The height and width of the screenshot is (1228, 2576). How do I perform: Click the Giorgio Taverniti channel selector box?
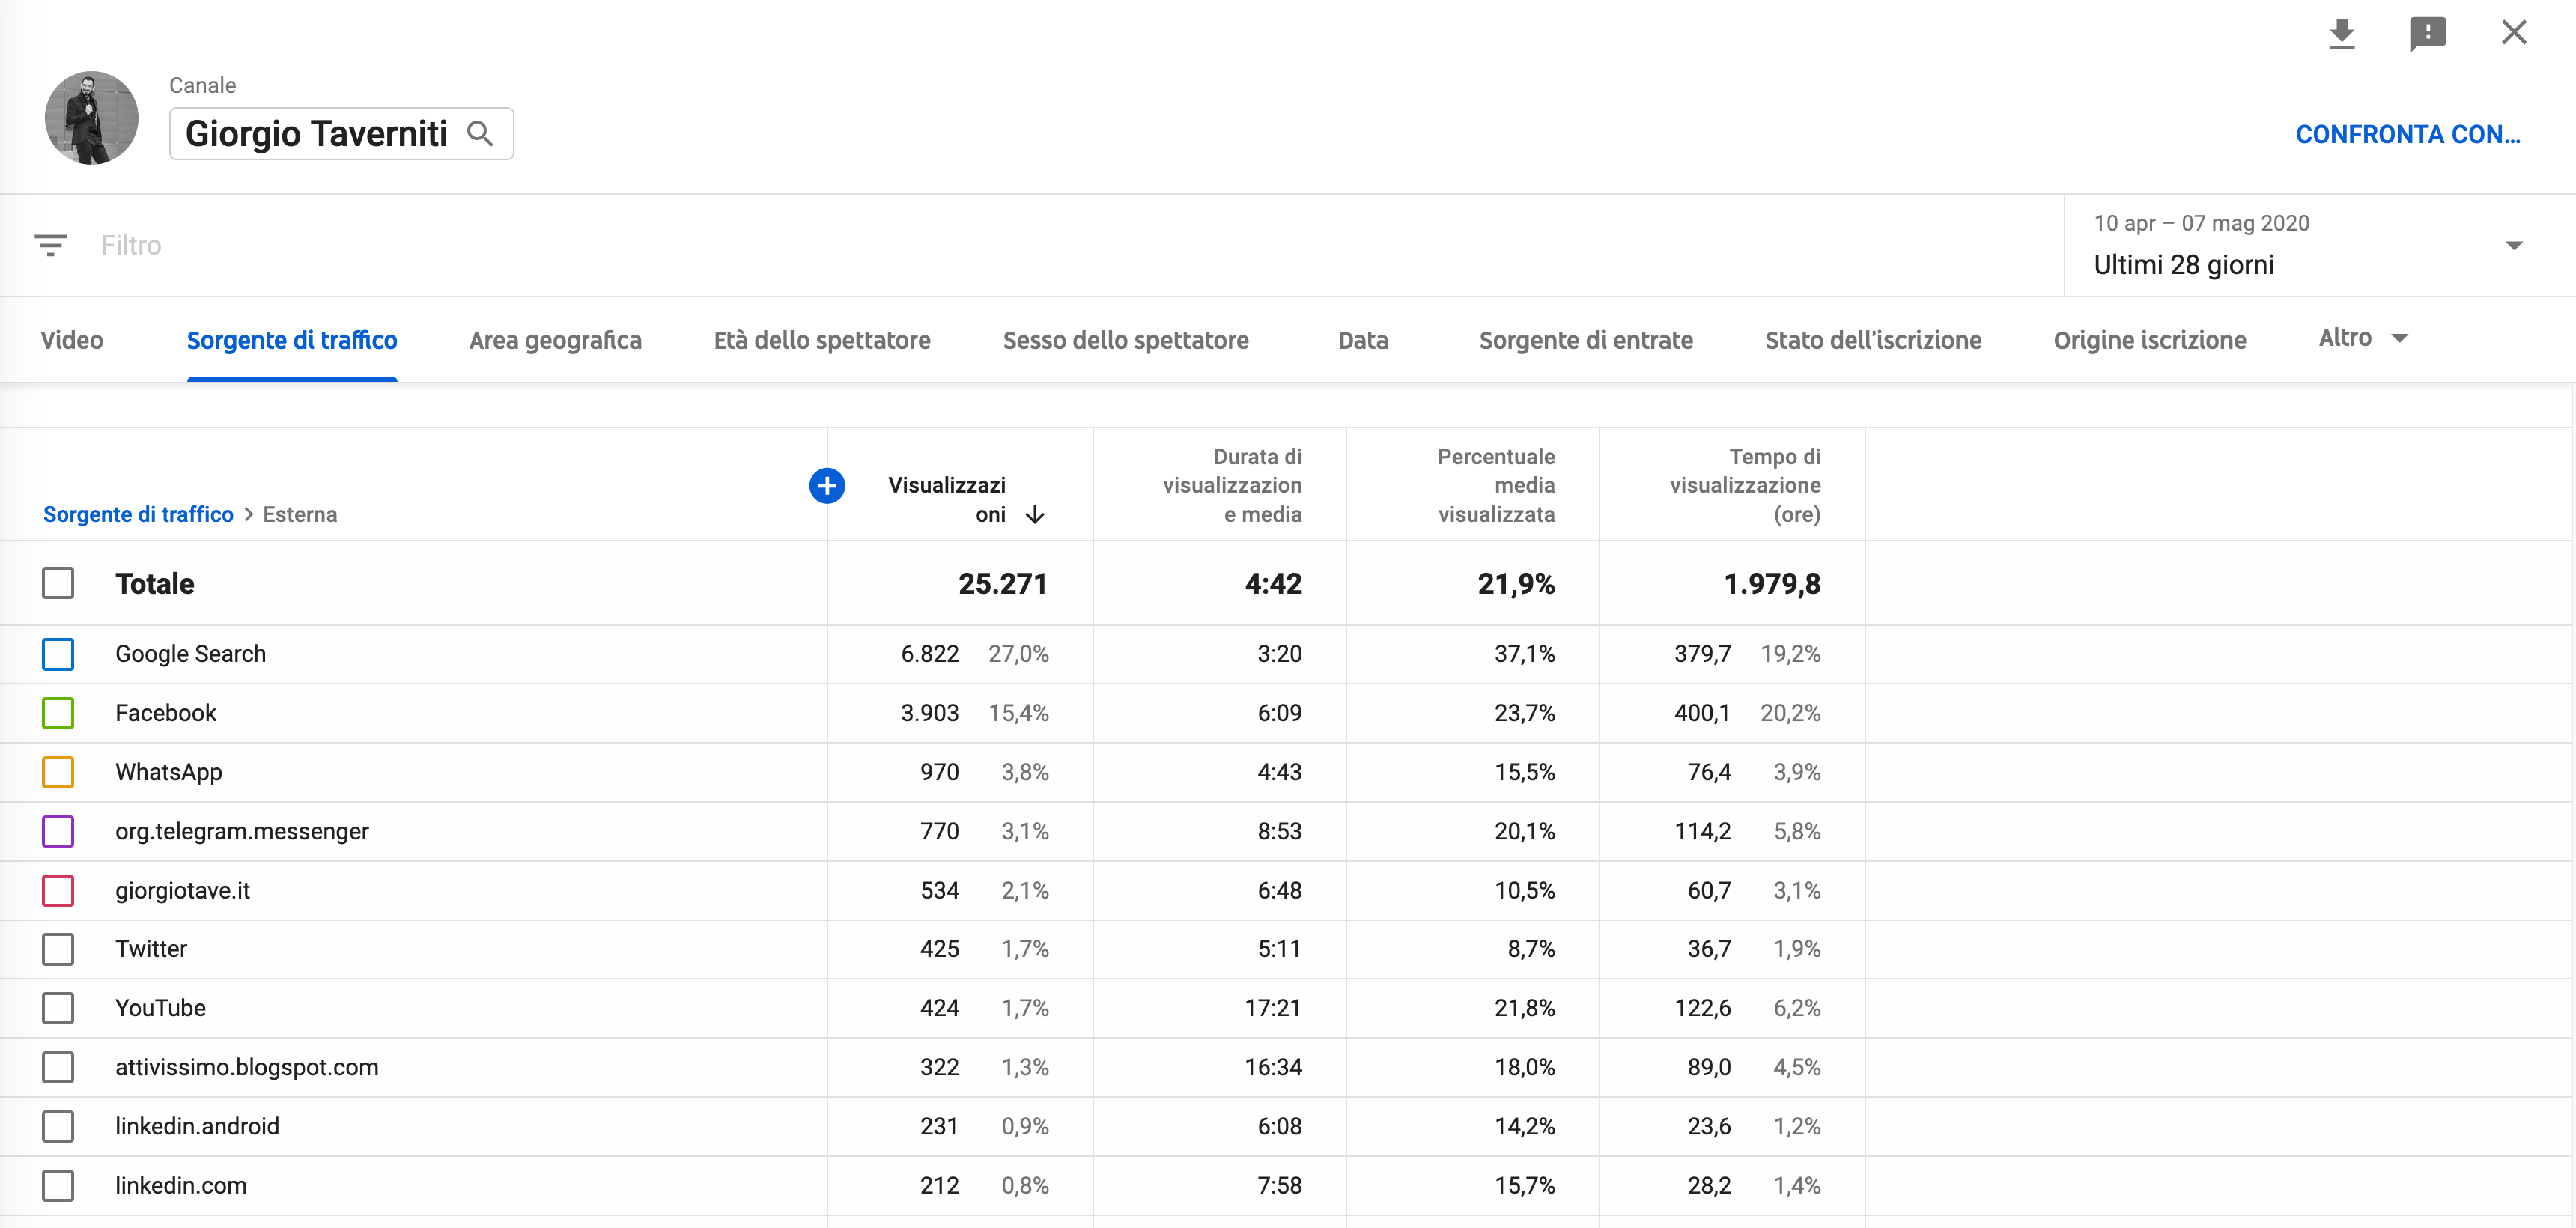coord(341,133)
